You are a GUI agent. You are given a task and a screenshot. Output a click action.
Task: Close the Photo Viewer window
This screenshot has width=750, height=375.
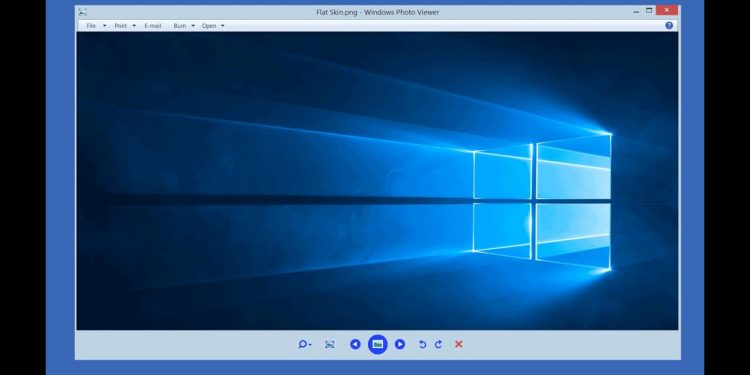point(667,10)
